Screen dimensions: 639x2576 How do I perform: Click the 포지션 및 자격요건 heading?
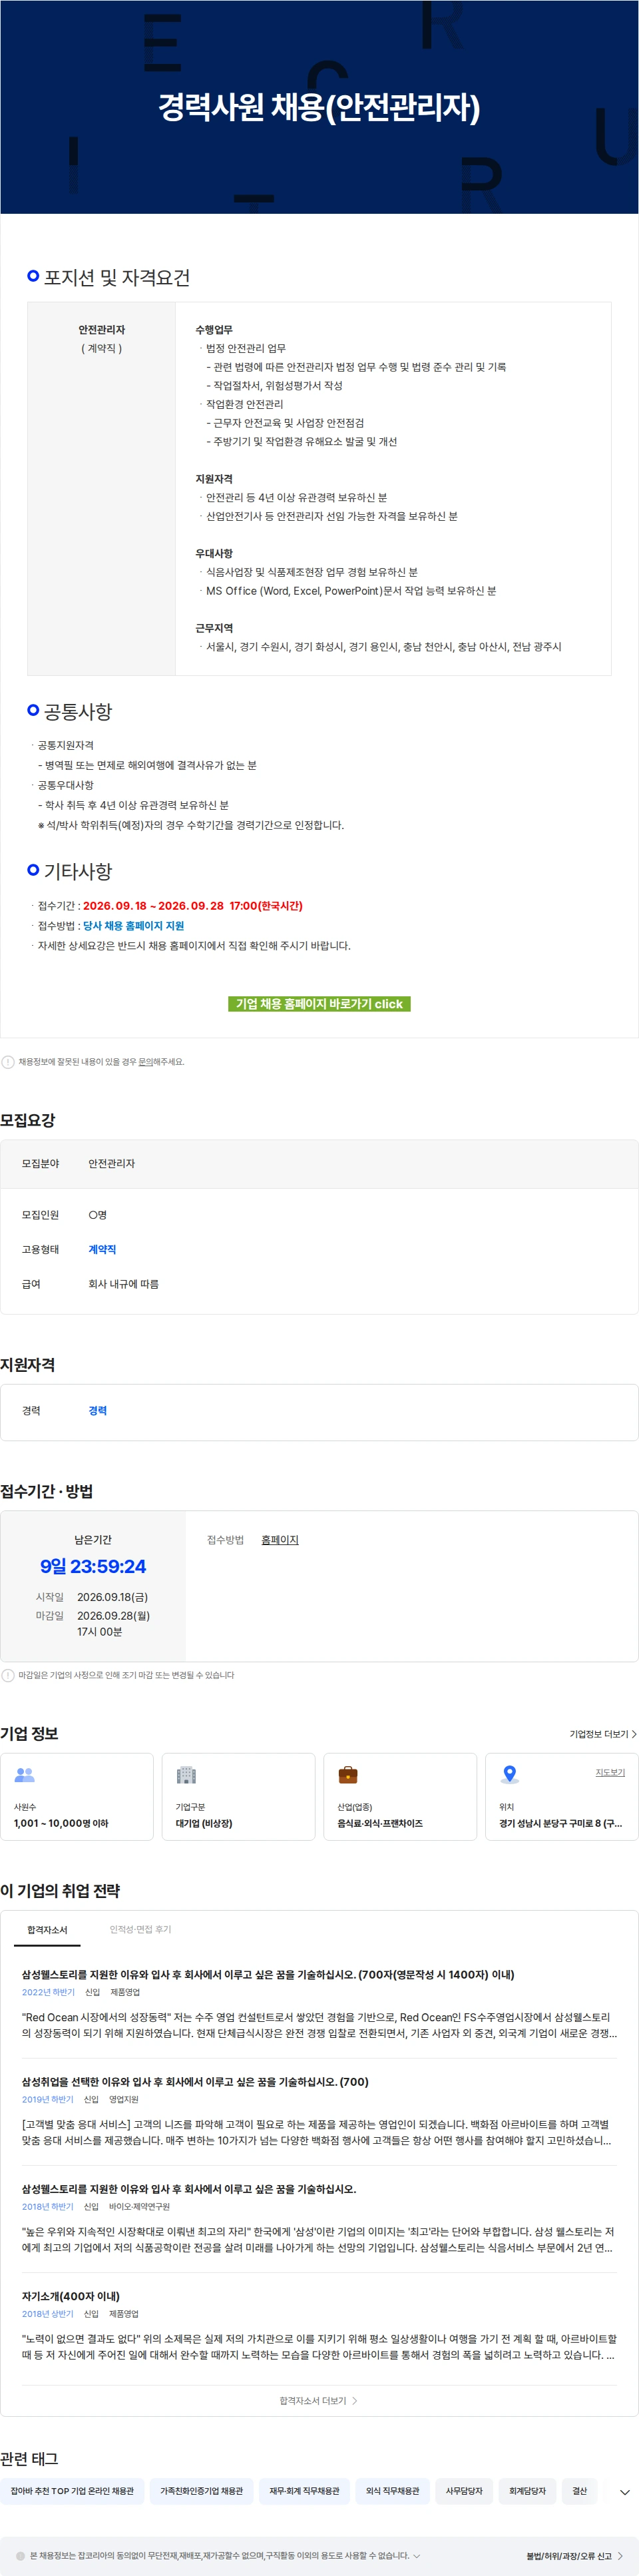[x=116, y=277]
